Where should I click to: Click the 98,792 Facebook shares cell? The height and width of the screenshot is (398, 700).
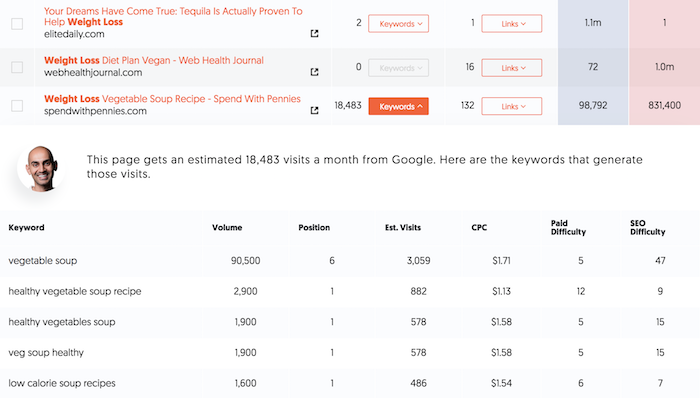coord(593,105)
